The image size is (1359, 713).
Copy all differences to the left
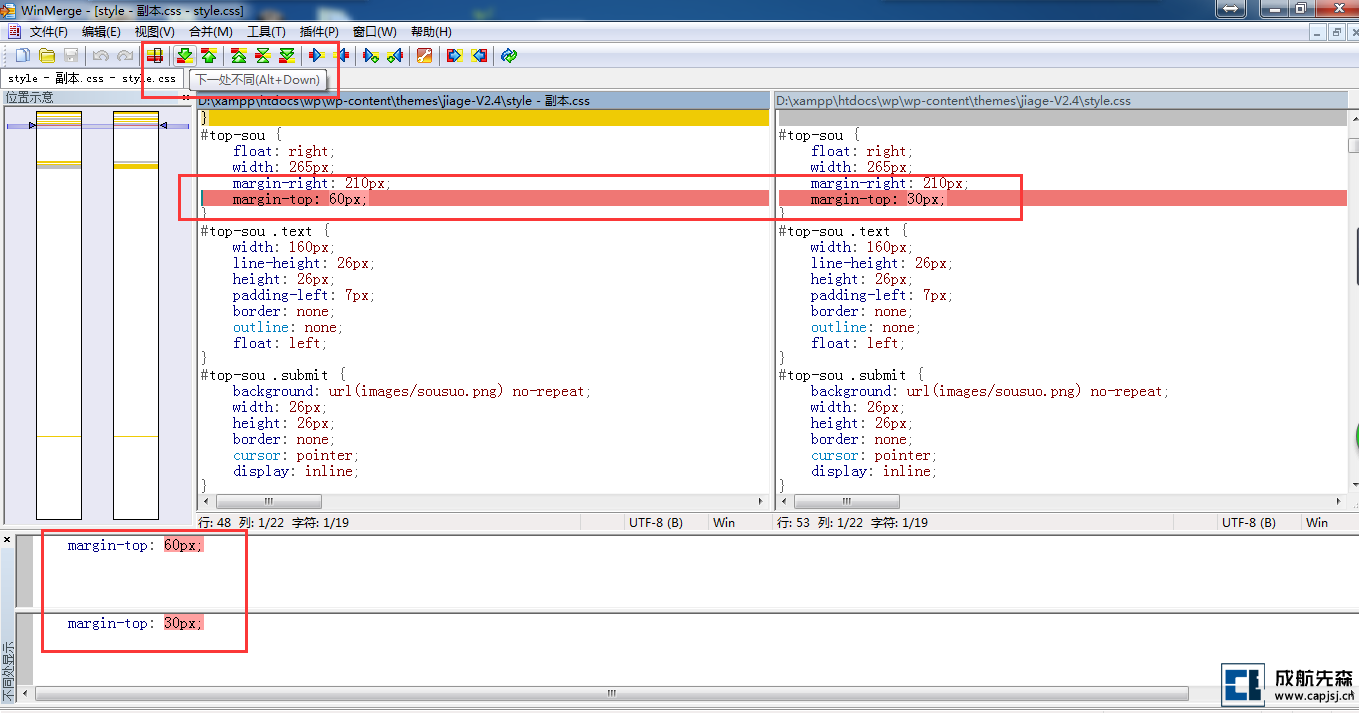[x=479, y=56]
